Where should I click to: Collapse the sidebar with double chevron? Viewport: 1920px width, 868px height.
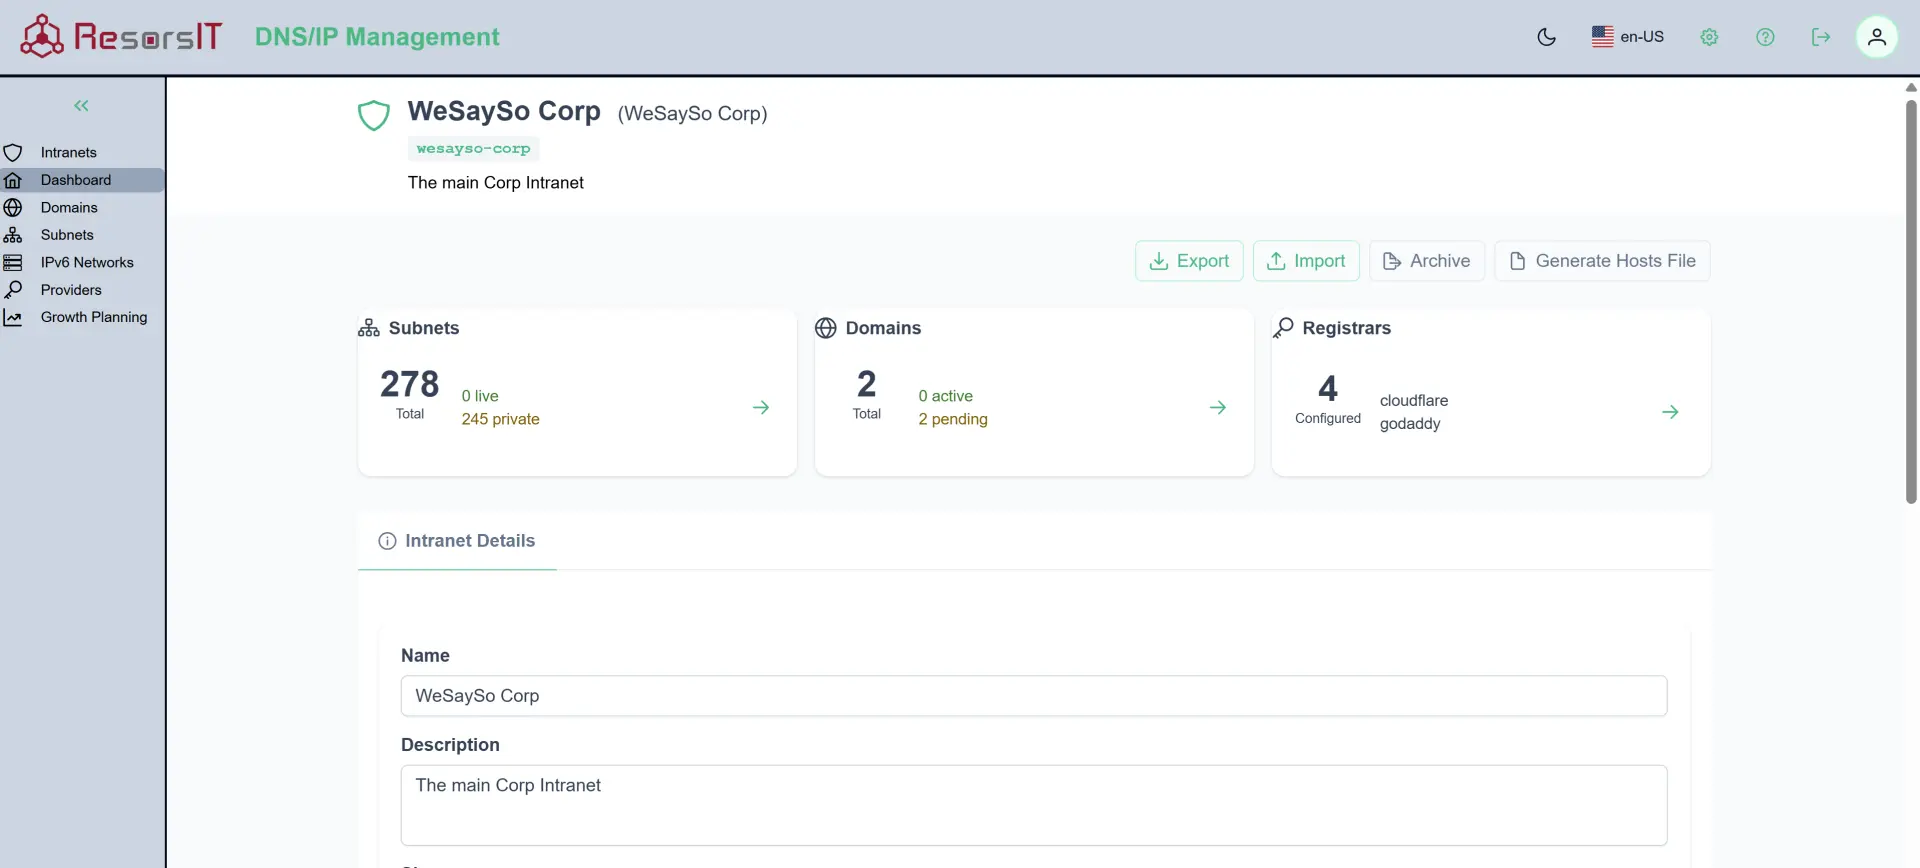click(x=82, y=106)
